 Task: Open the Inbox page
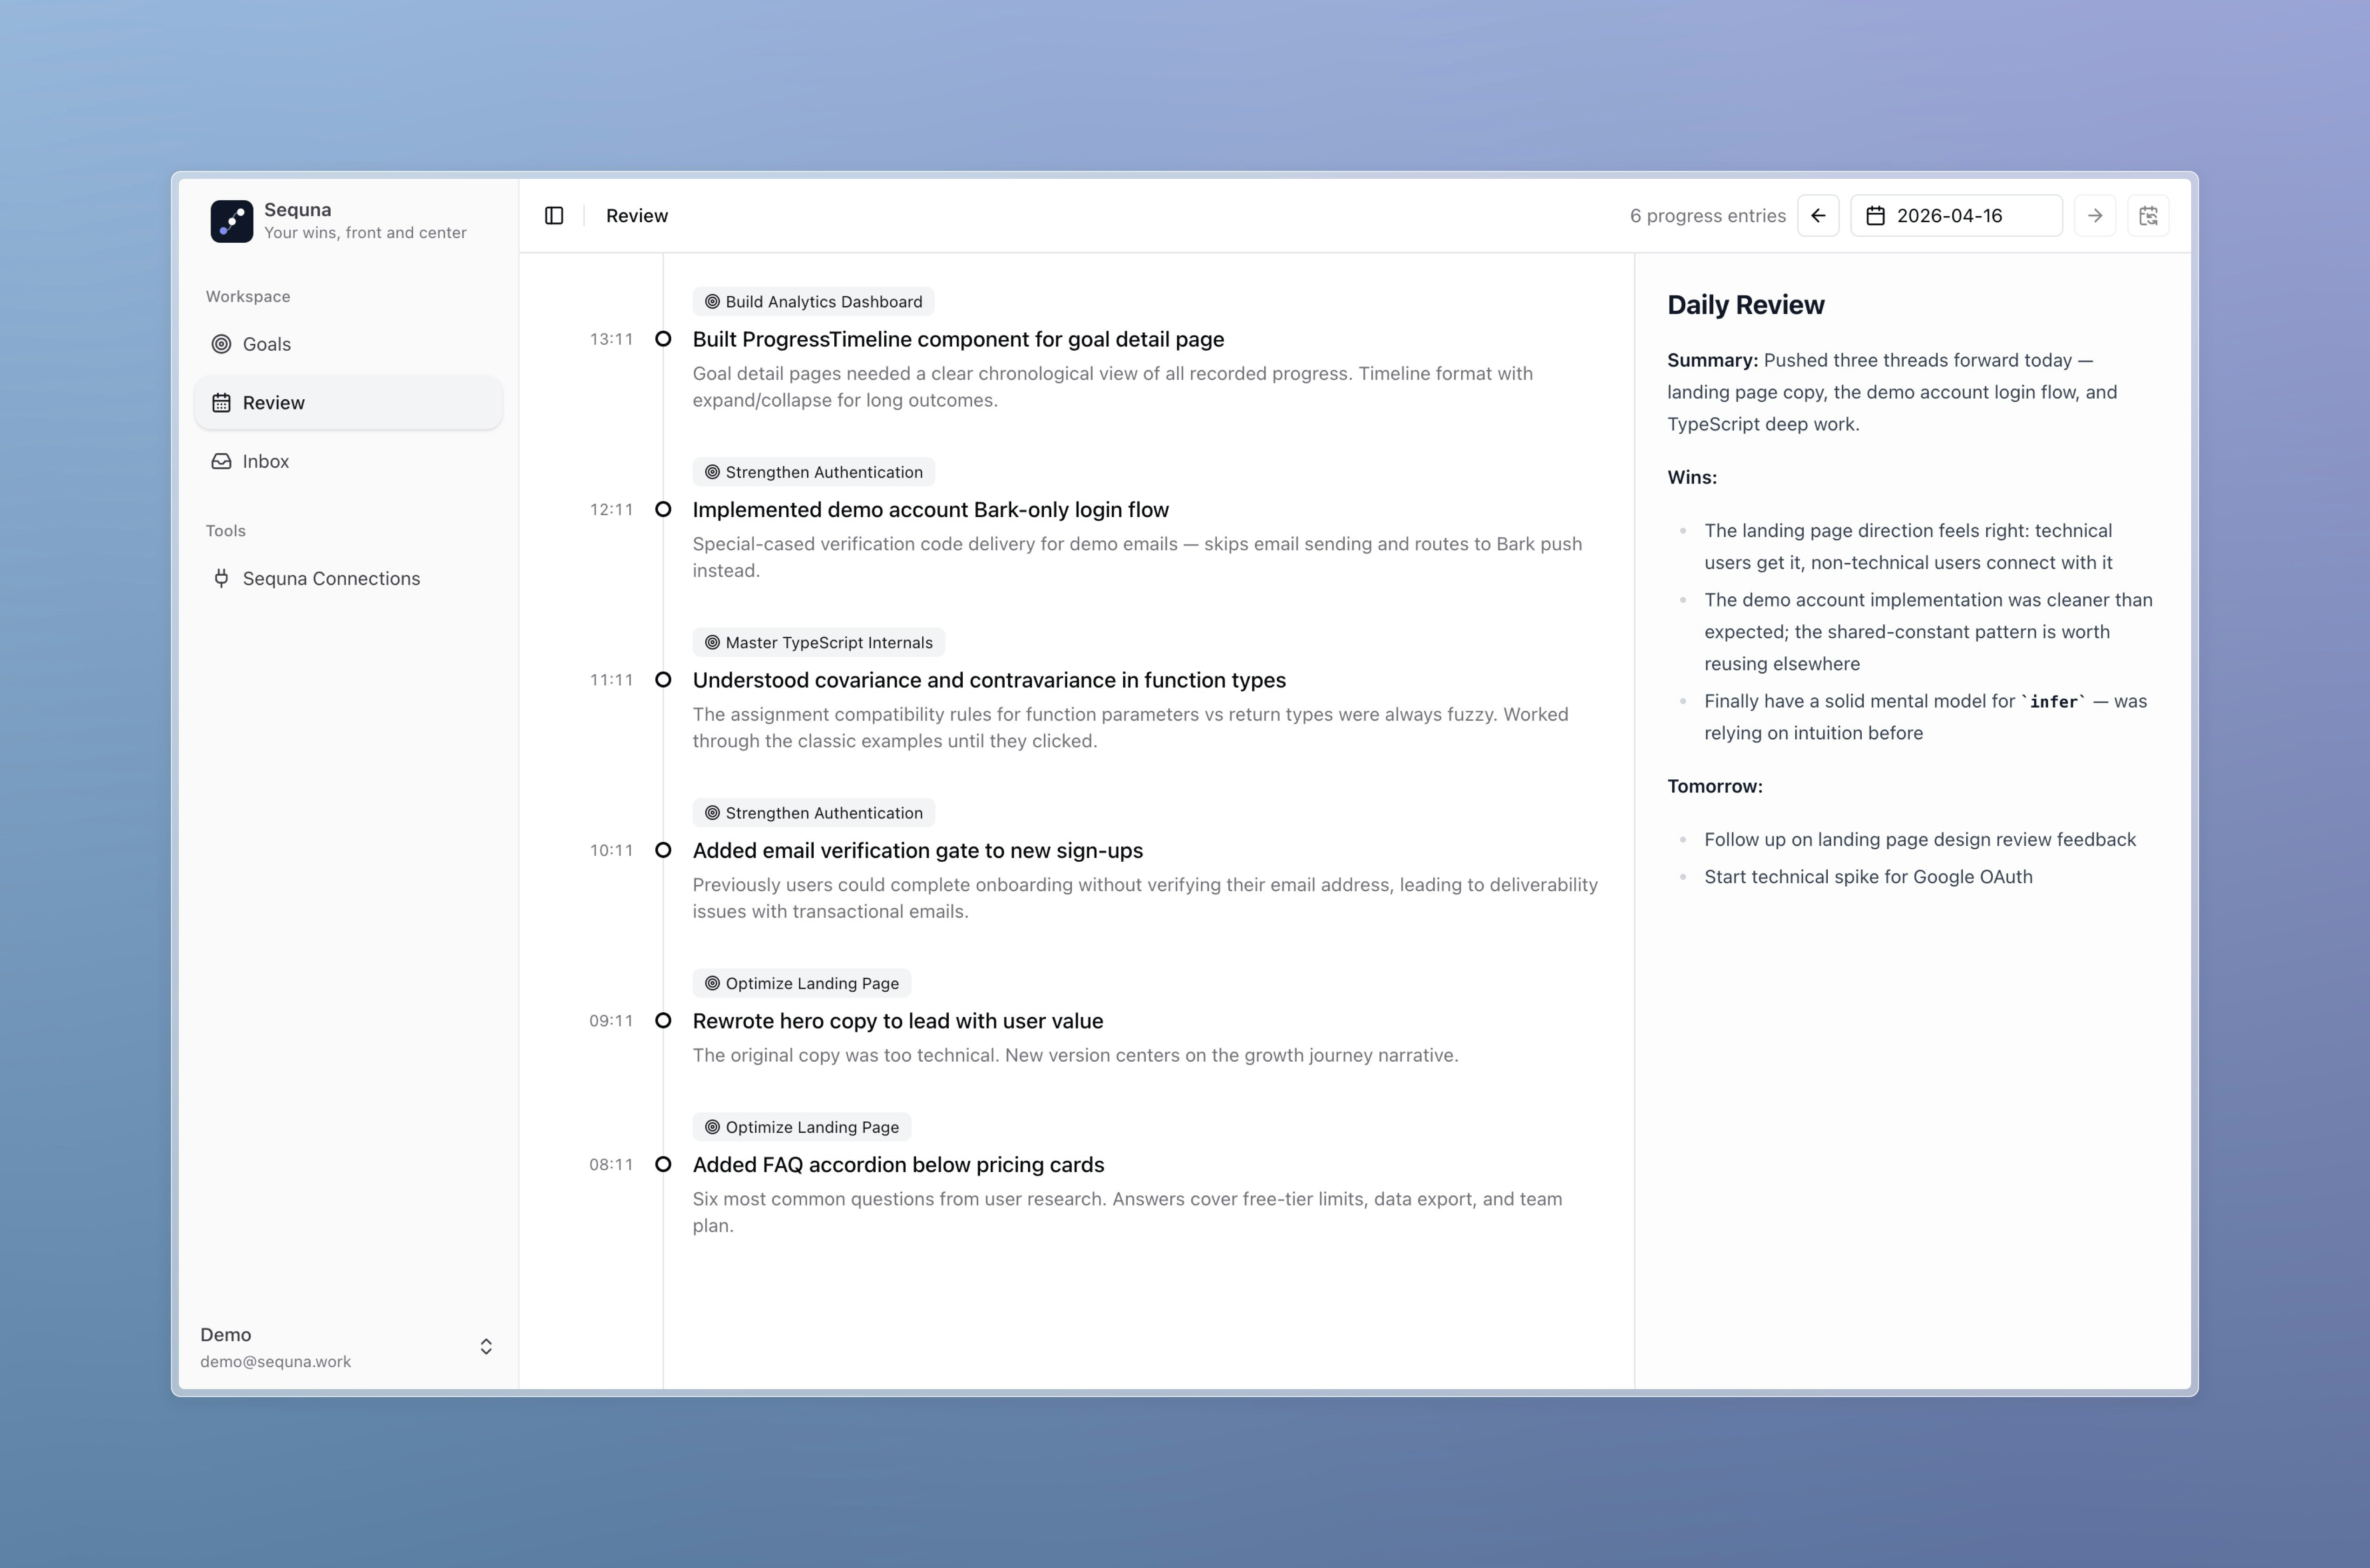coord(266,461)
